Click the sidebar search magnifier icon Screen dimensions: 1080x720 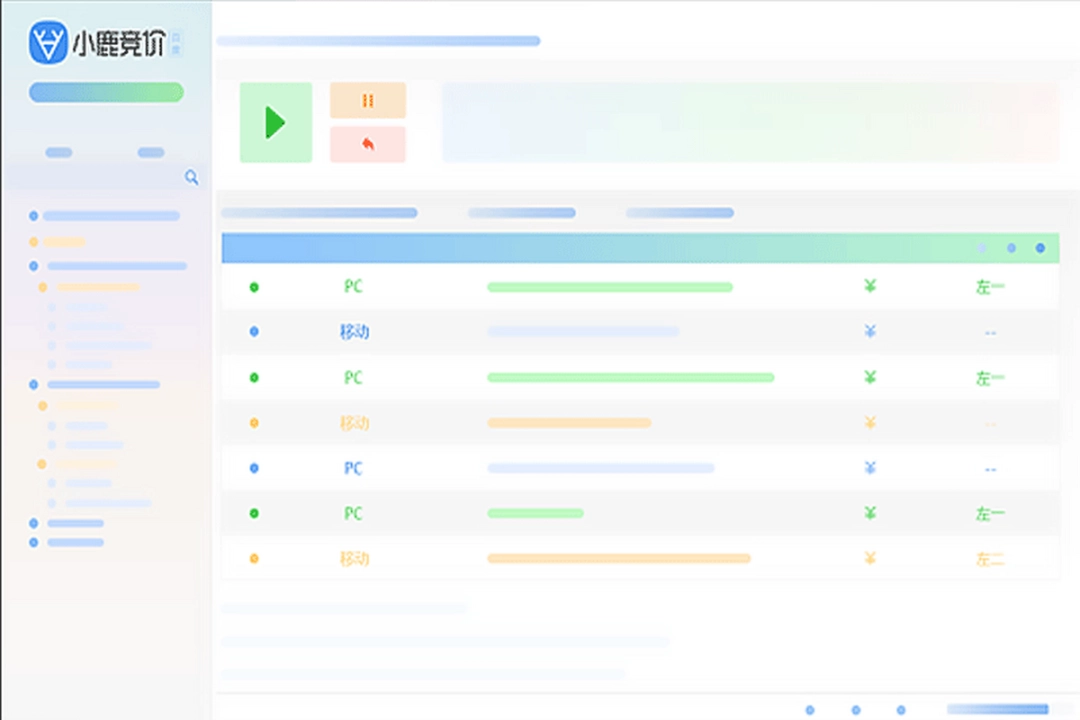(191, 177)
